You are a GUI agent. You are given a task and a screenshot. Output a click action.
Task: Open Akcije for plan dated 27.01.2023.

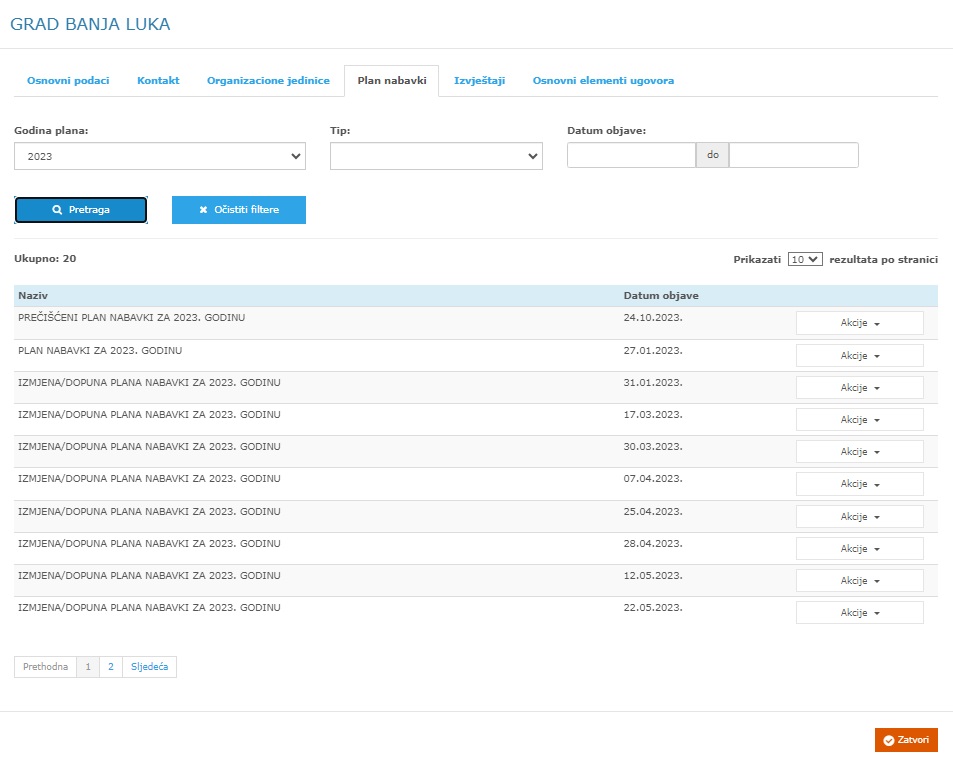tap(860, 355)
